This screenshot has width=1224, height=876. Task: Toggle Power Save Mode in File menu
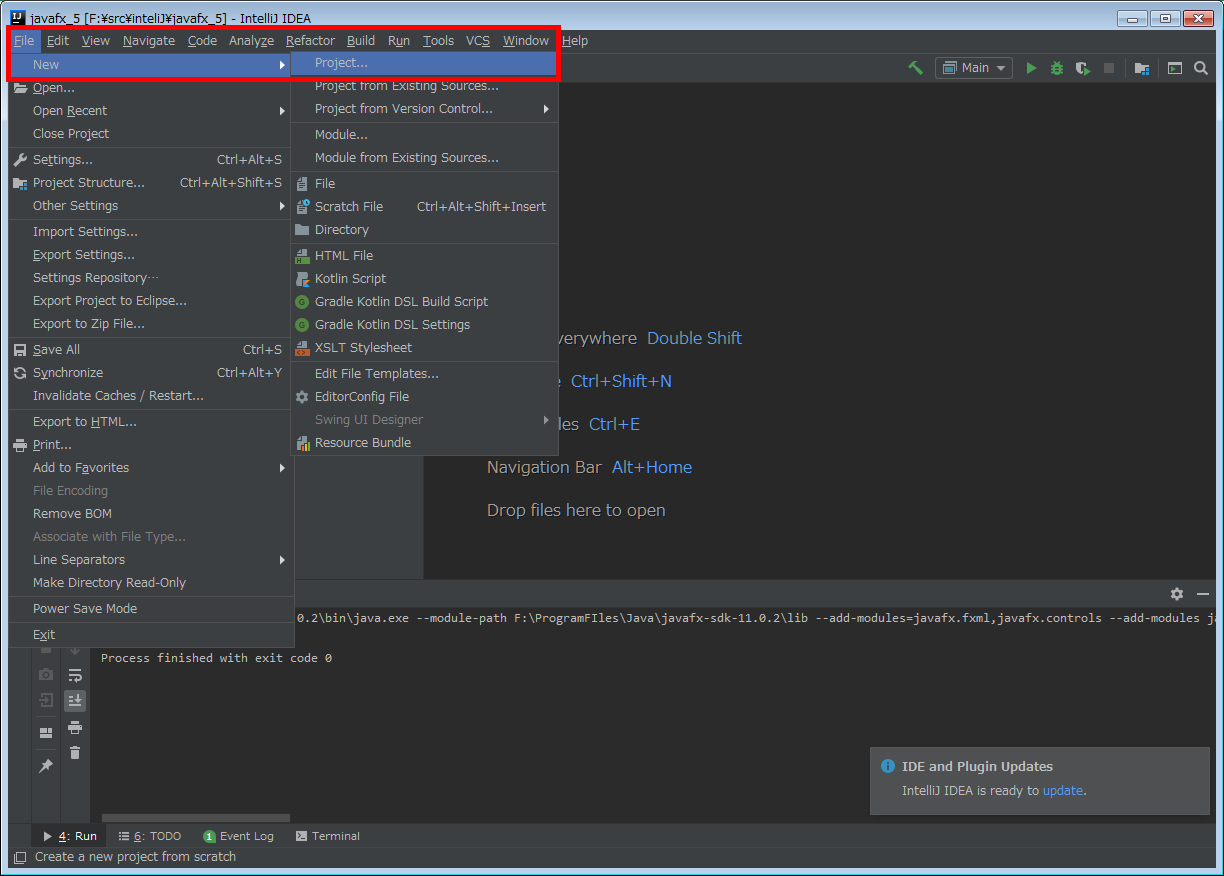[151, 608]
